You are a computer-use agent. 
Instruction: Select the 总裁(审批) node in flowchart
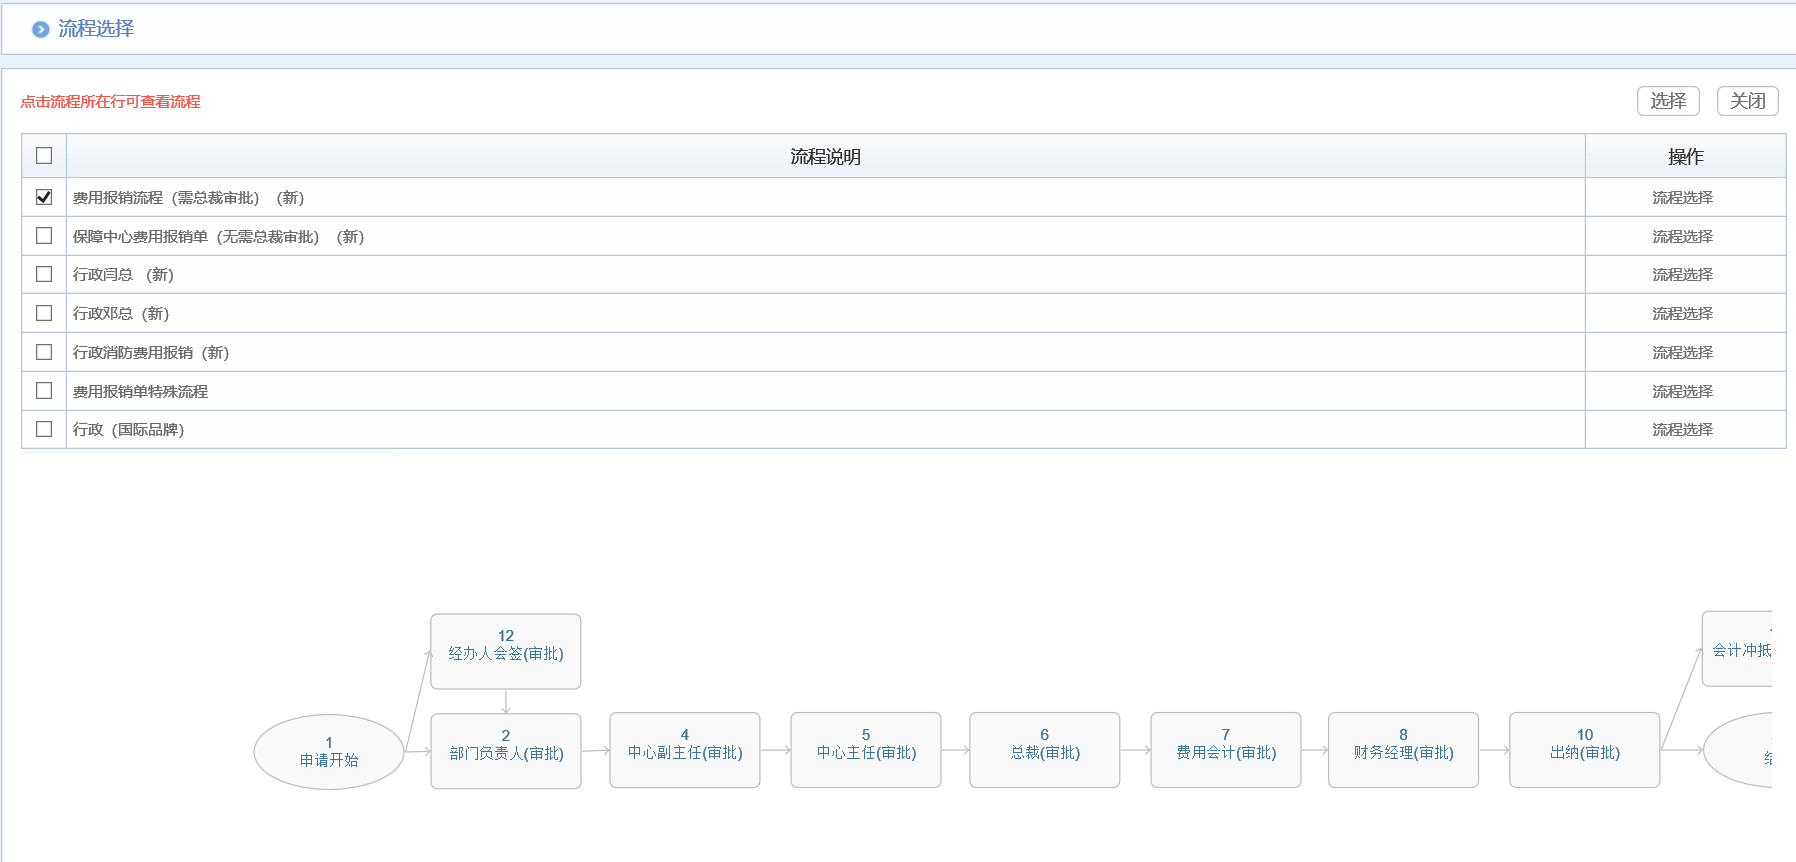click(1045, 750)
